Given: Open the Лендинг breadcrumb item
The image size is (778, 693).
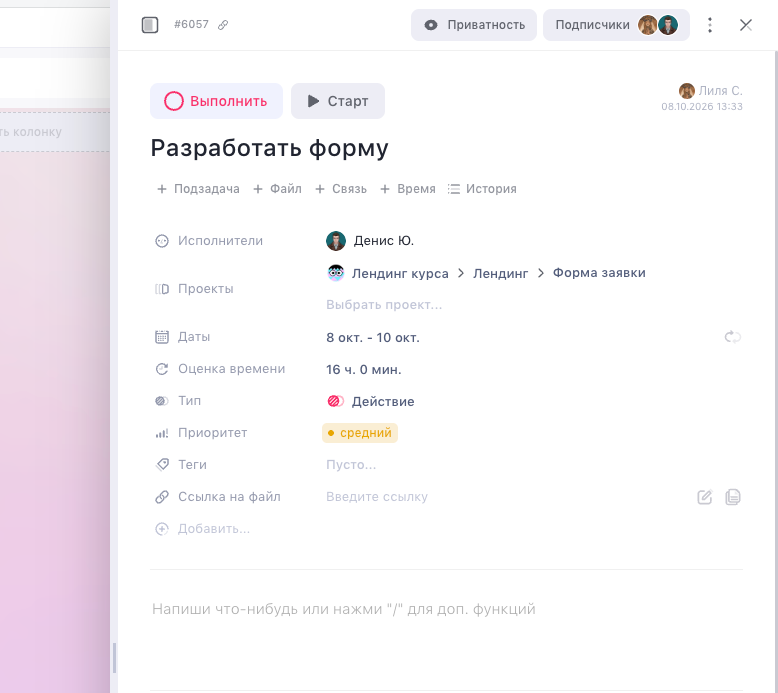Looking at the screenshot, I should pyautogui.click(x=501, y=273).
